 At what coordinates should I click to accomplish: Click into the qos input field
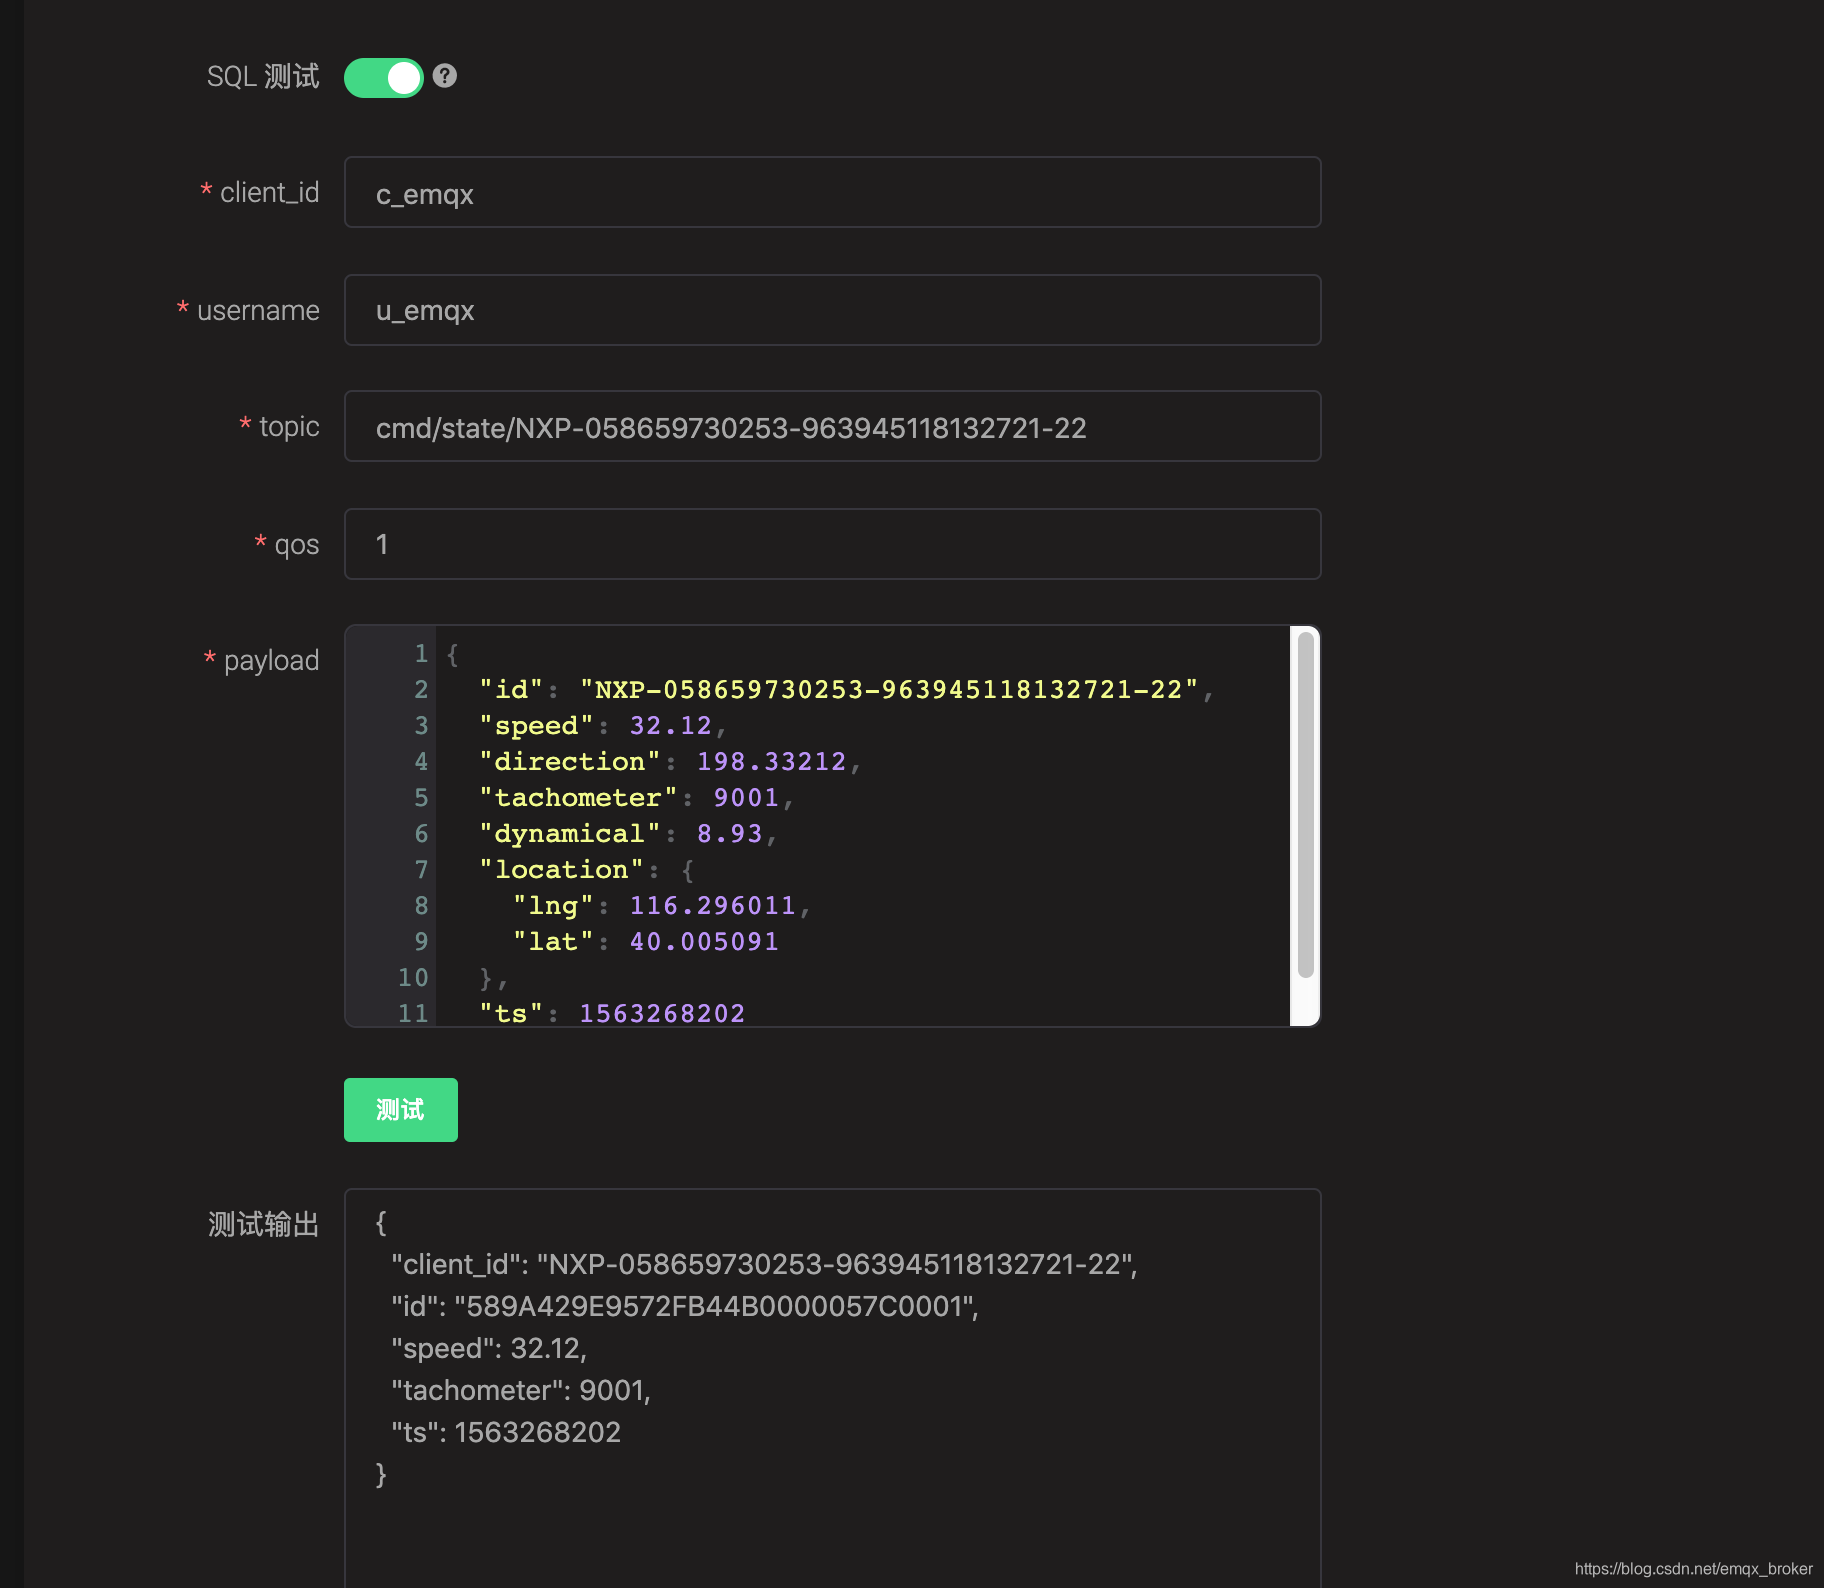(832, 544)
